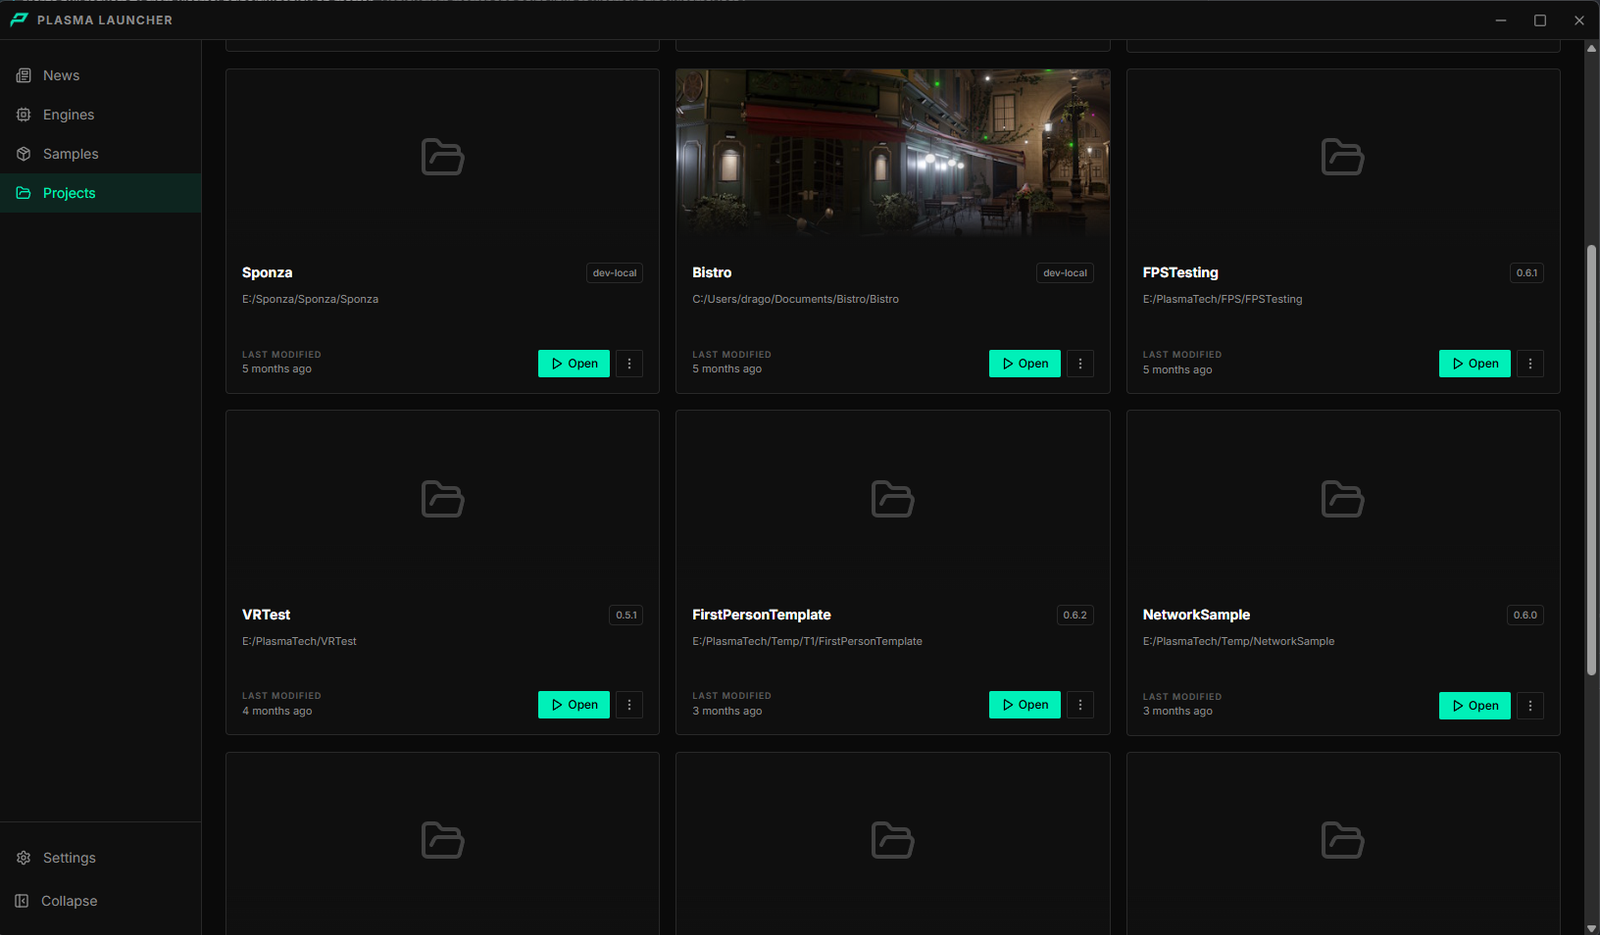Select Samples in the sidebar
This screenshot has height=935, width=1600.
click(x=100, y=154)
